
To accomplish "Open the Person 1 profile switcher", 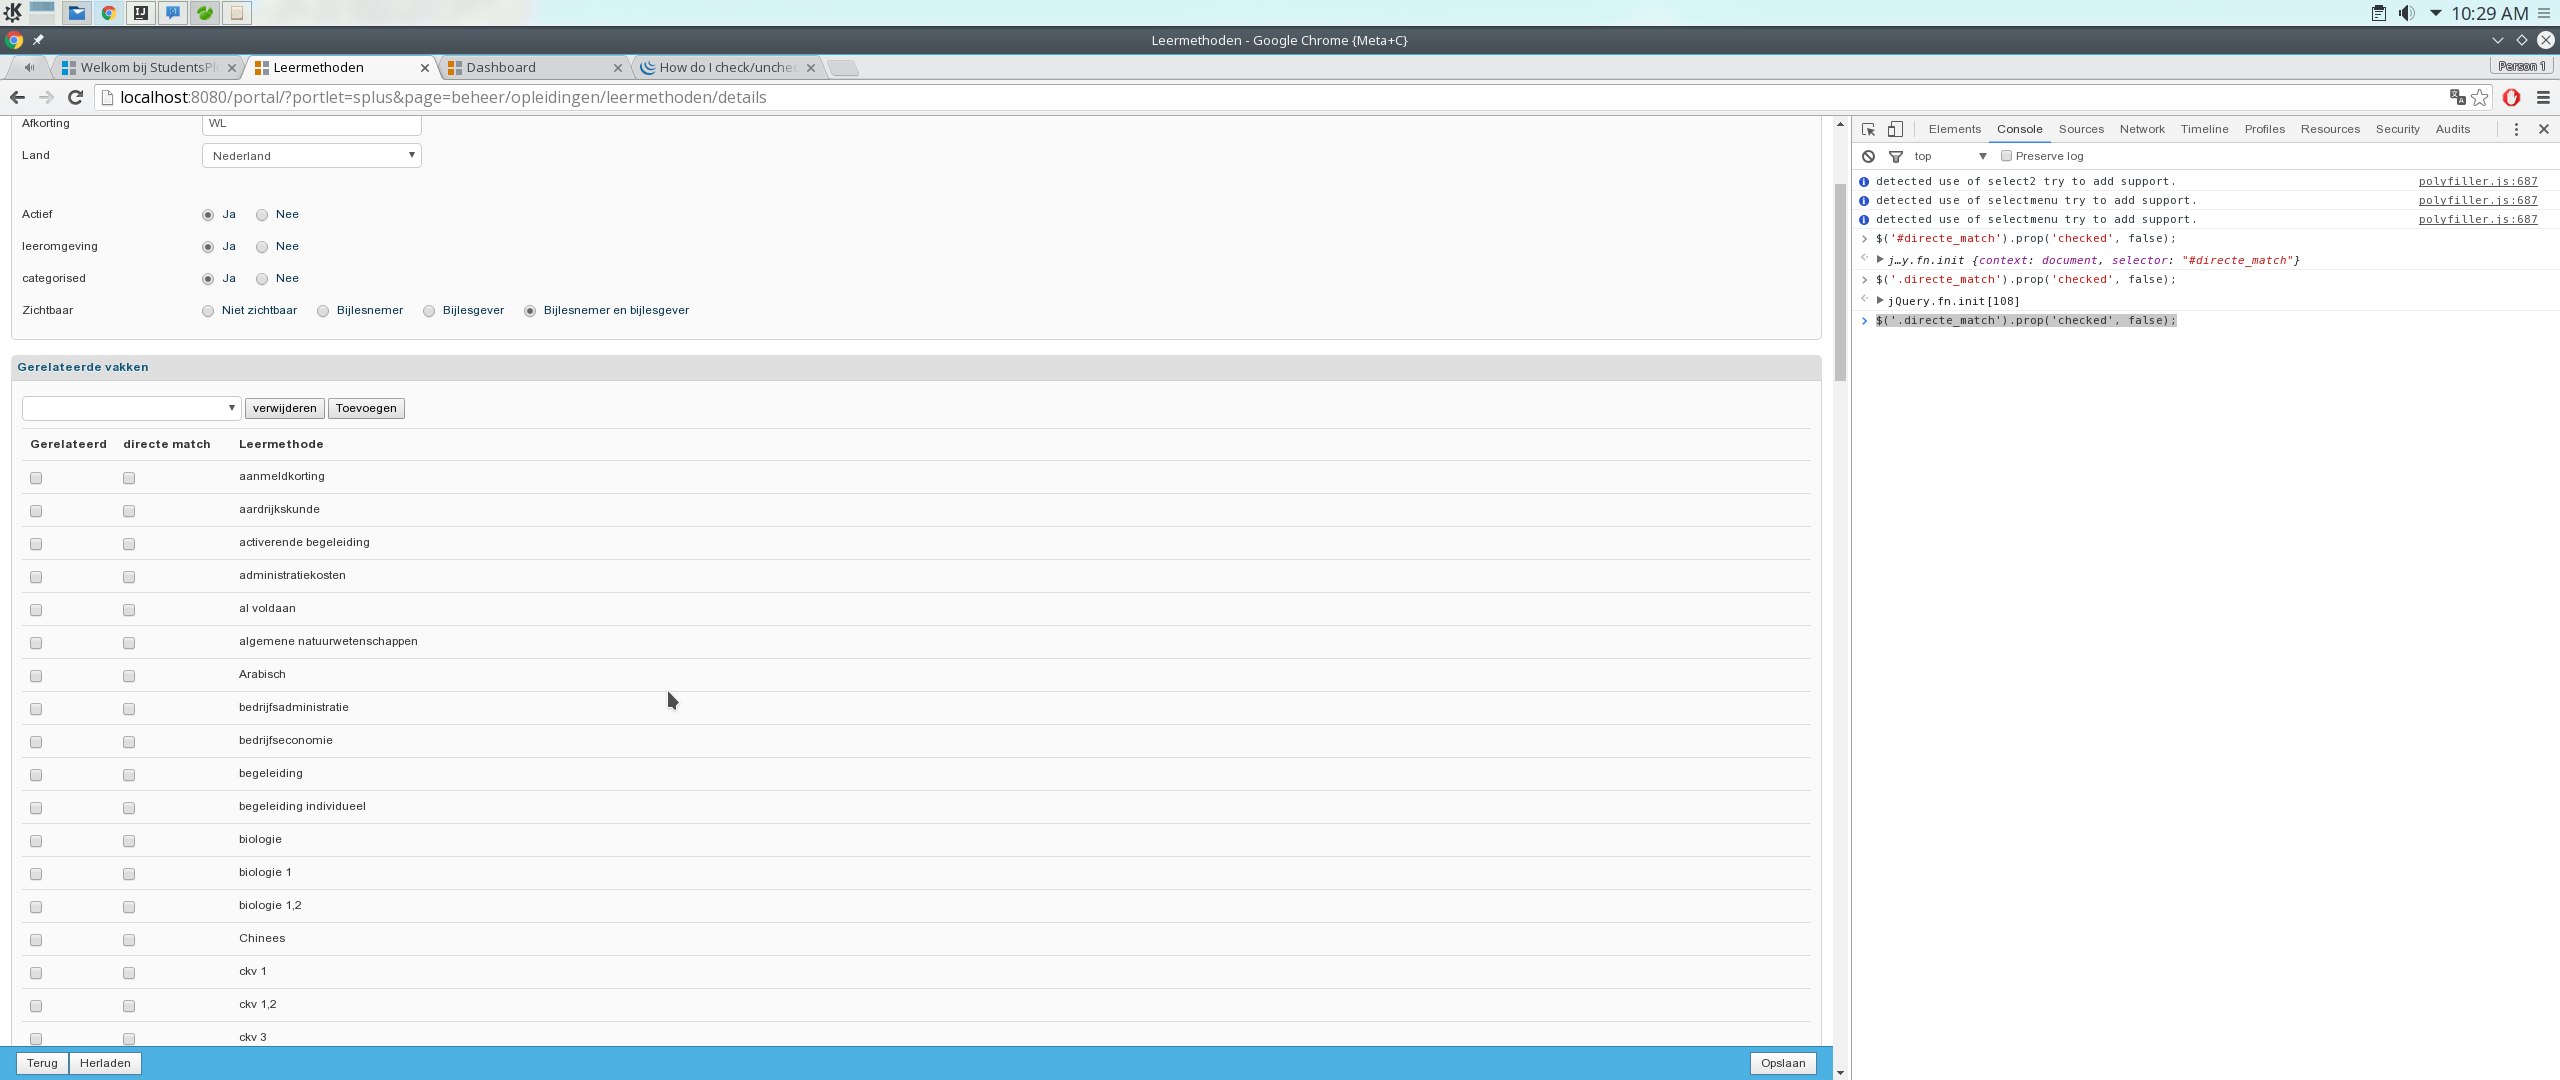I will pos(2521,66).
